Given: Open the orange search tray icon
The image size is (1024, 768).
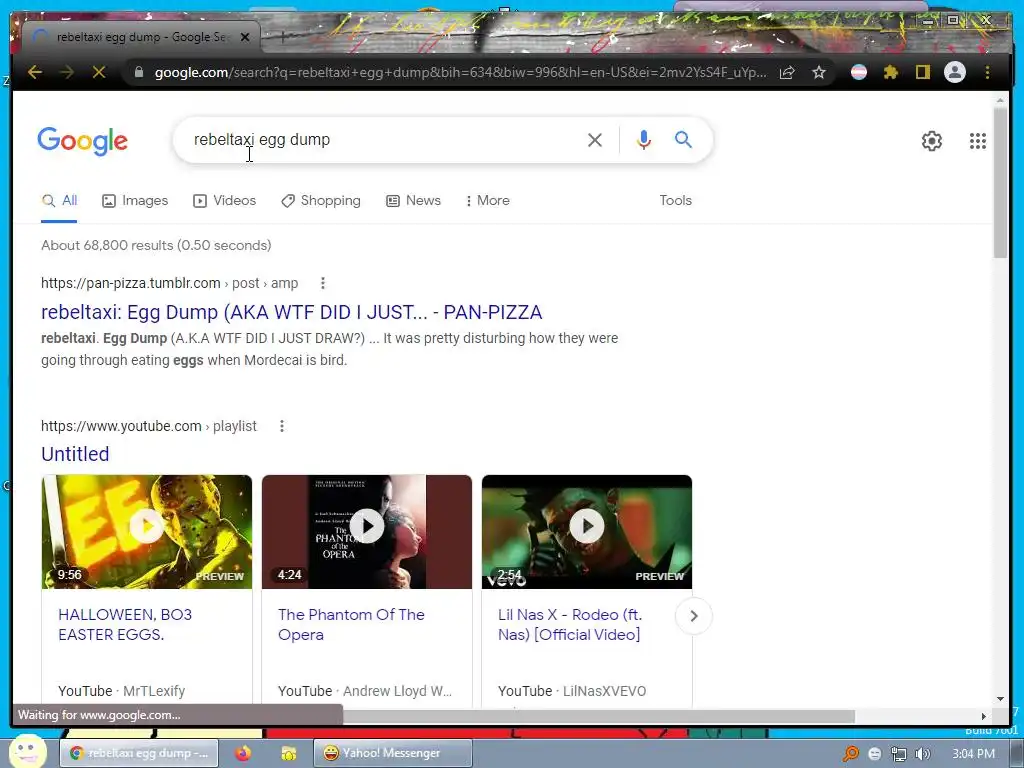Looking at the screenshot, I should tap(851, 754).
